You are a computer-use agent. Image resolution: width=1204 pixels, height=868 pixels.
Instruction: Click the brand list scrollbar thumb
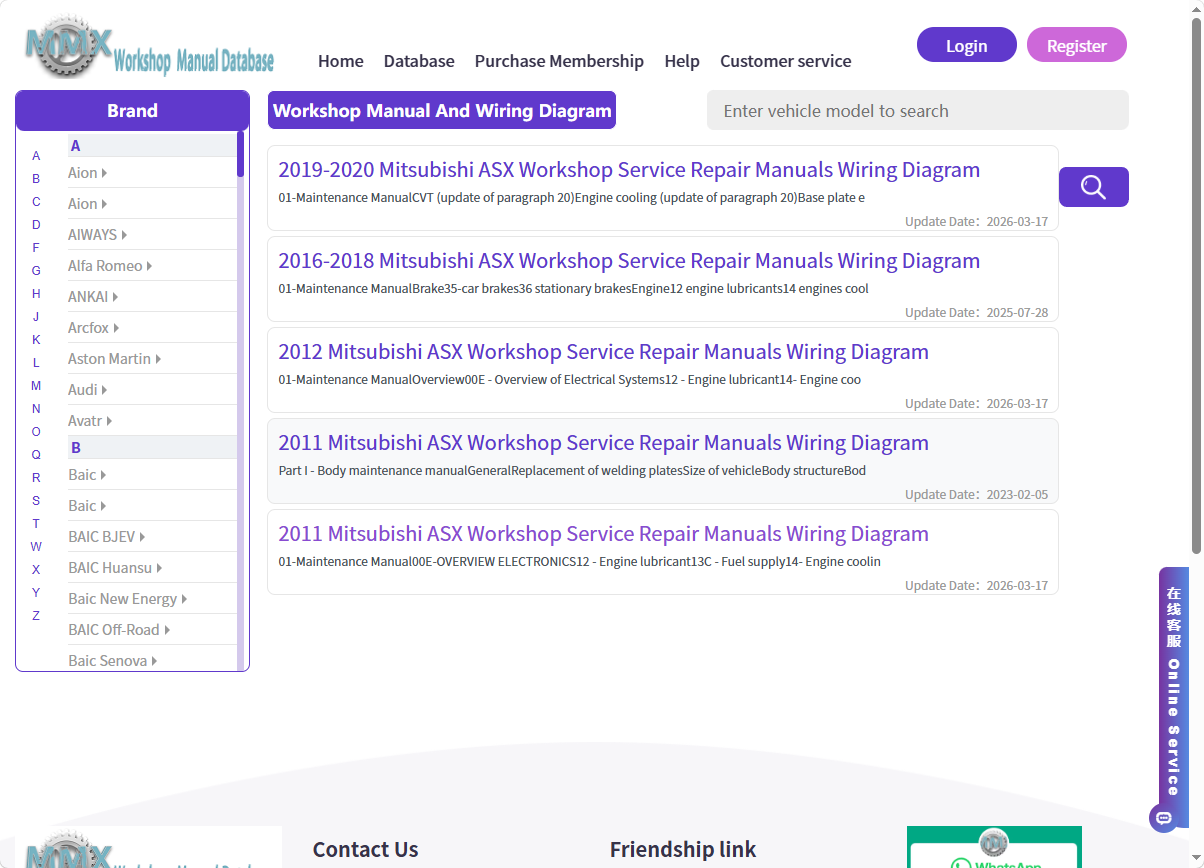240,154
